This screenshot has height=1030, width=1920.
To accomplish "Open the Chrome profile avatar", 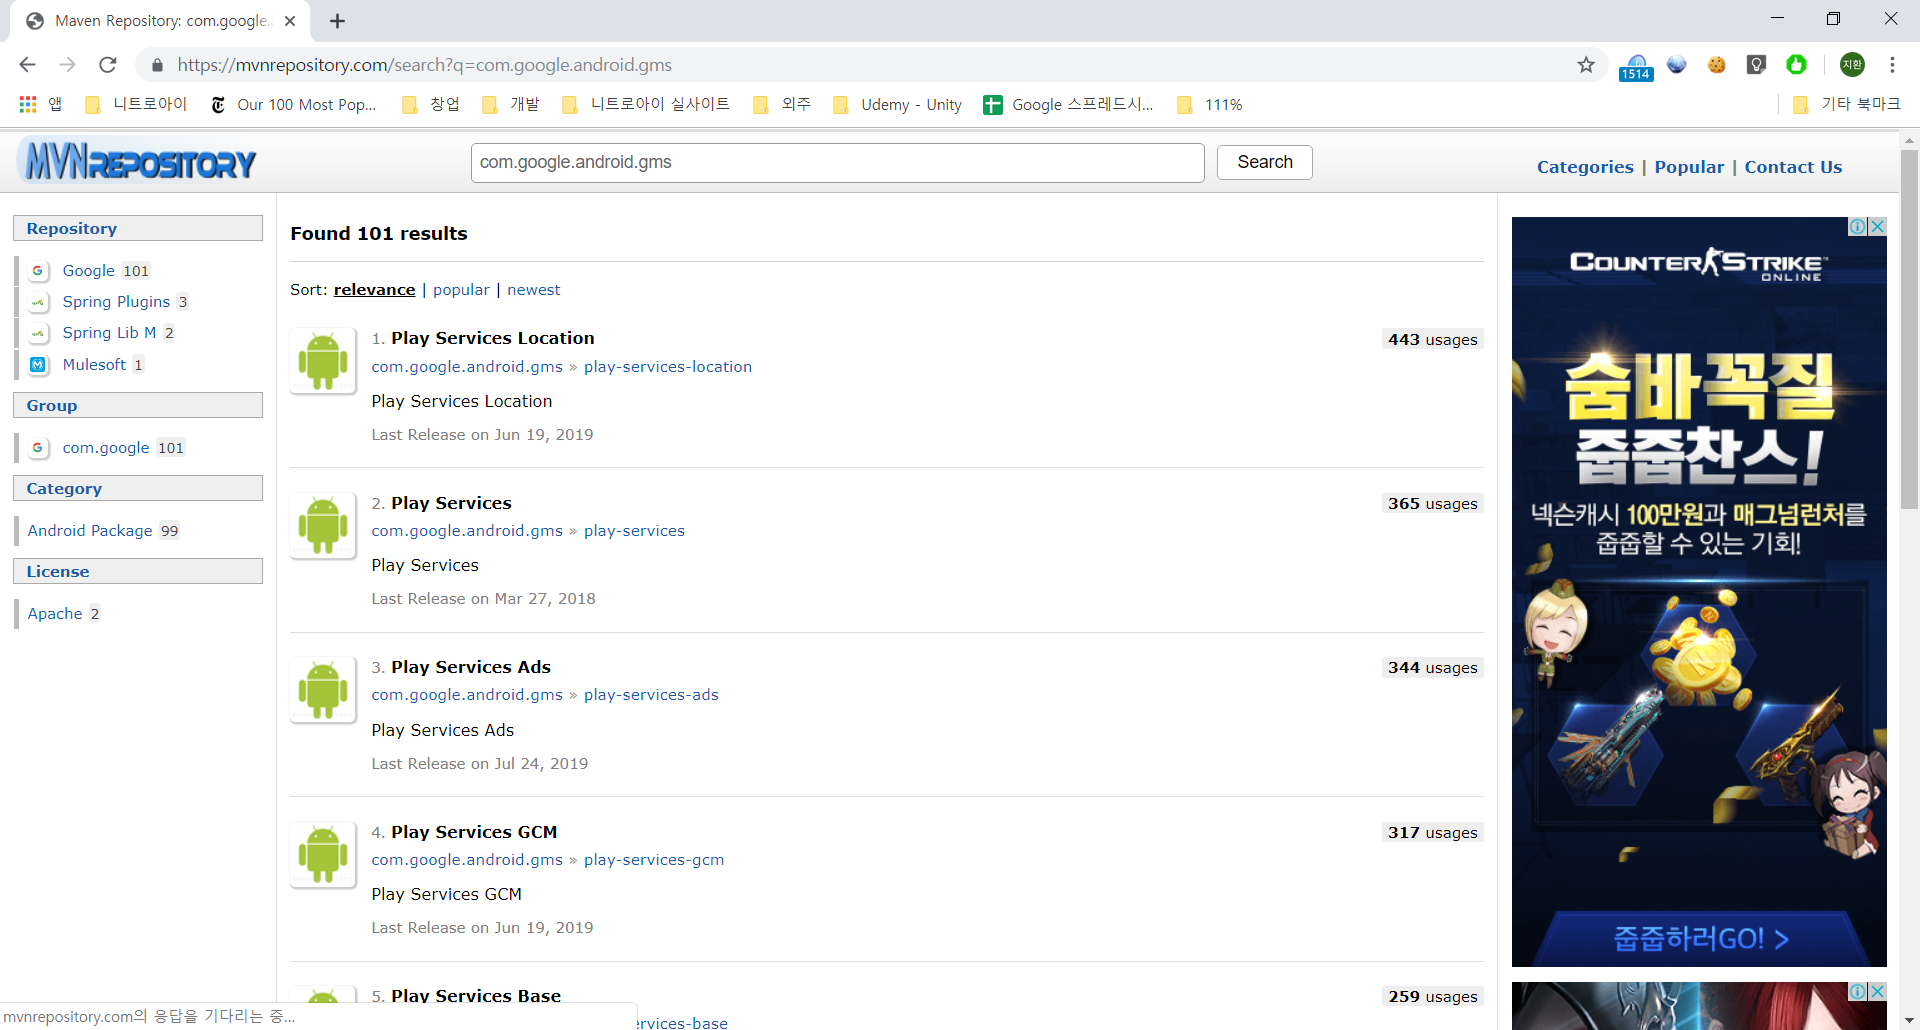I will pos(1852,65).
